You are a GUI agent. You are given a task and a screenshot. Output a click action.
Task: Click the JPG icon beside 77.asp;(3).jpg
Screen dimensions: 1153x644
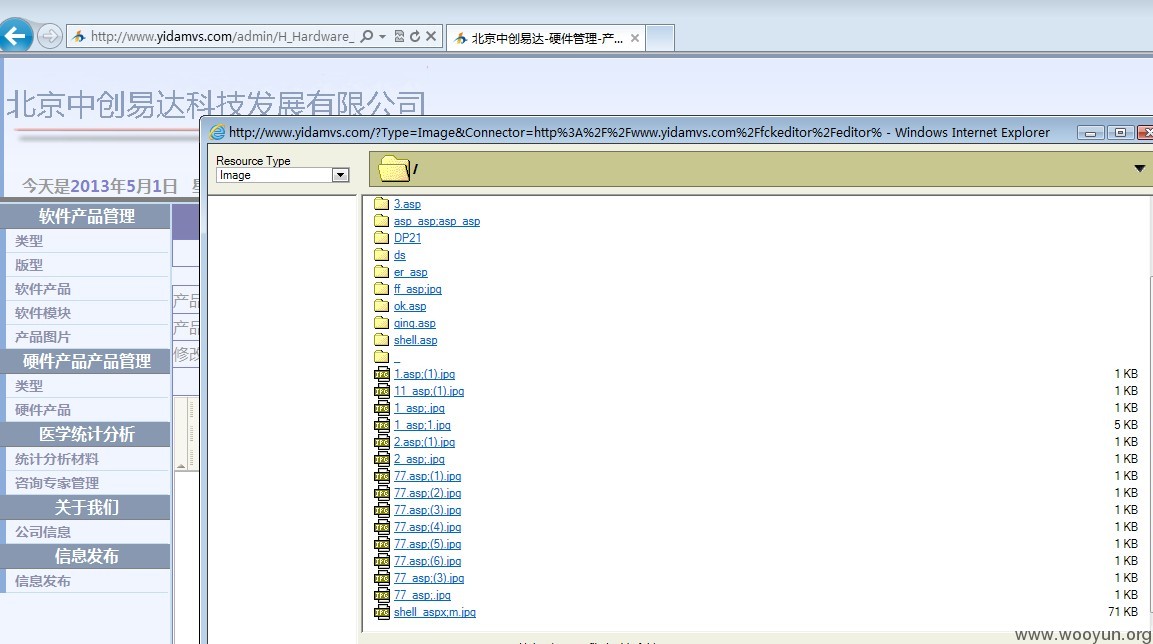(382, 510)
